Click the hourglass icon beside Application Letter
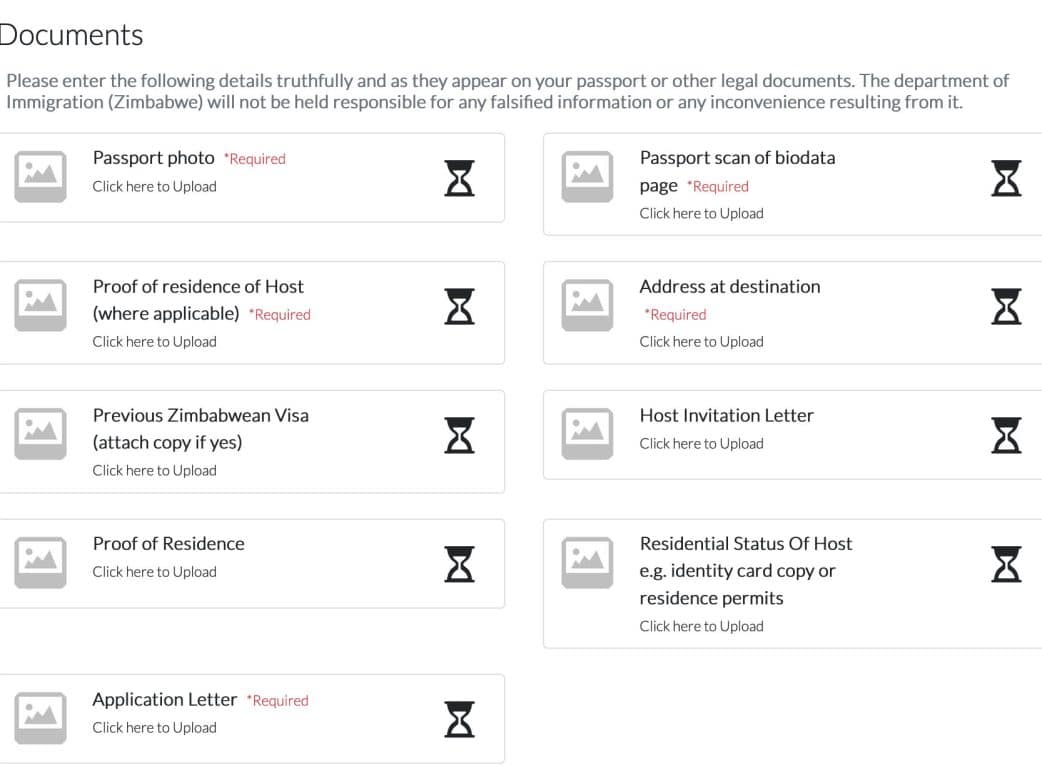 tap(459, 719)
